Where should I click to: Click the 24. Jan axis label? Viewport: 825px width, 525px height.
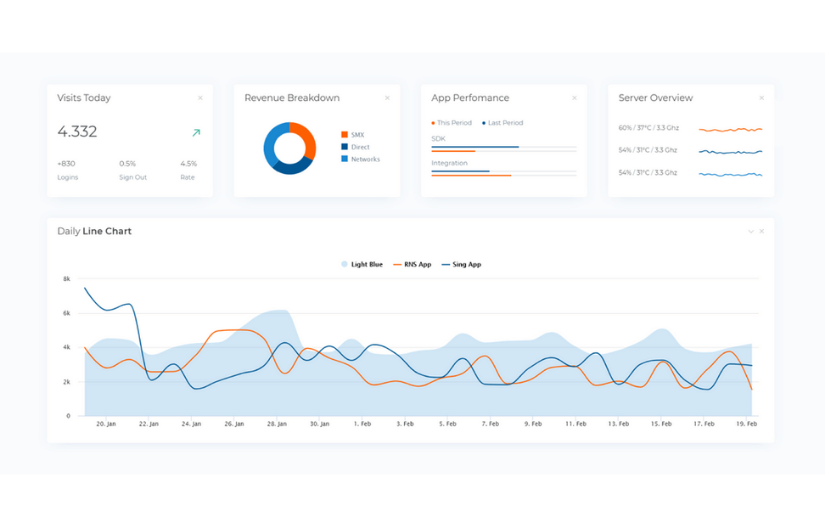pos(191,424)
